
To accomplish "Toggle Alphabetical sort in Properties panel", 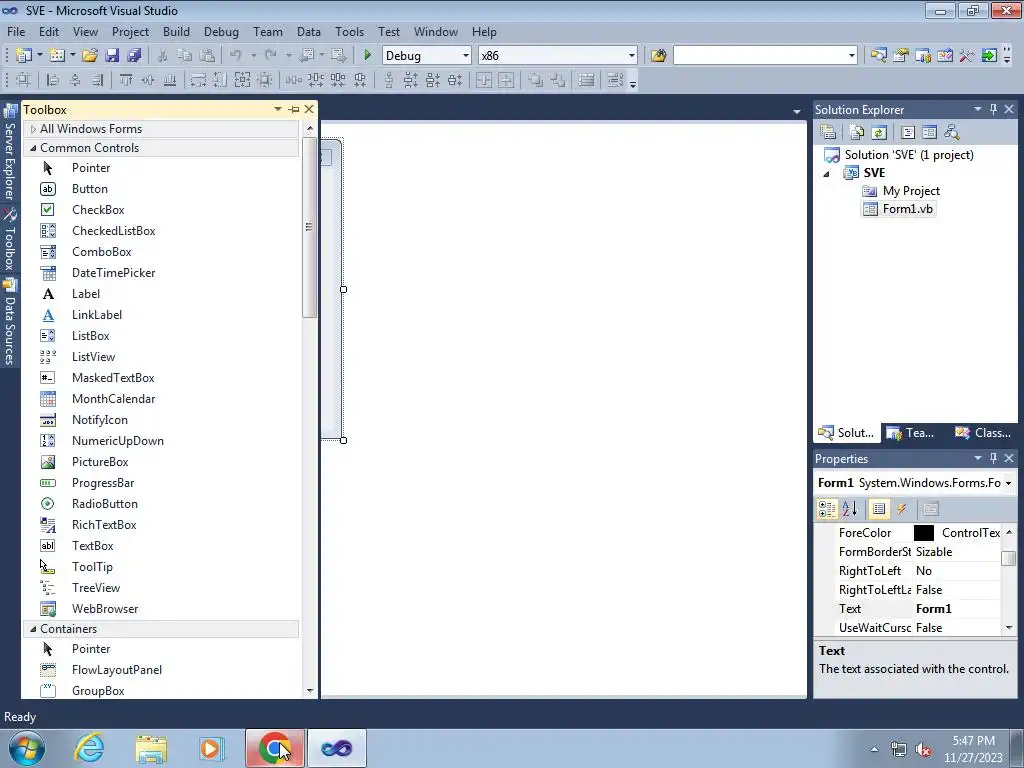I will (x=850, y=509).
